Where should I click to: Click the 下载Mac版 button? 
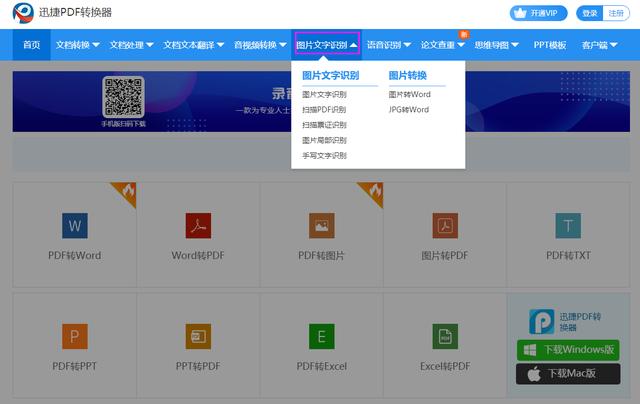tap(568, 374)
